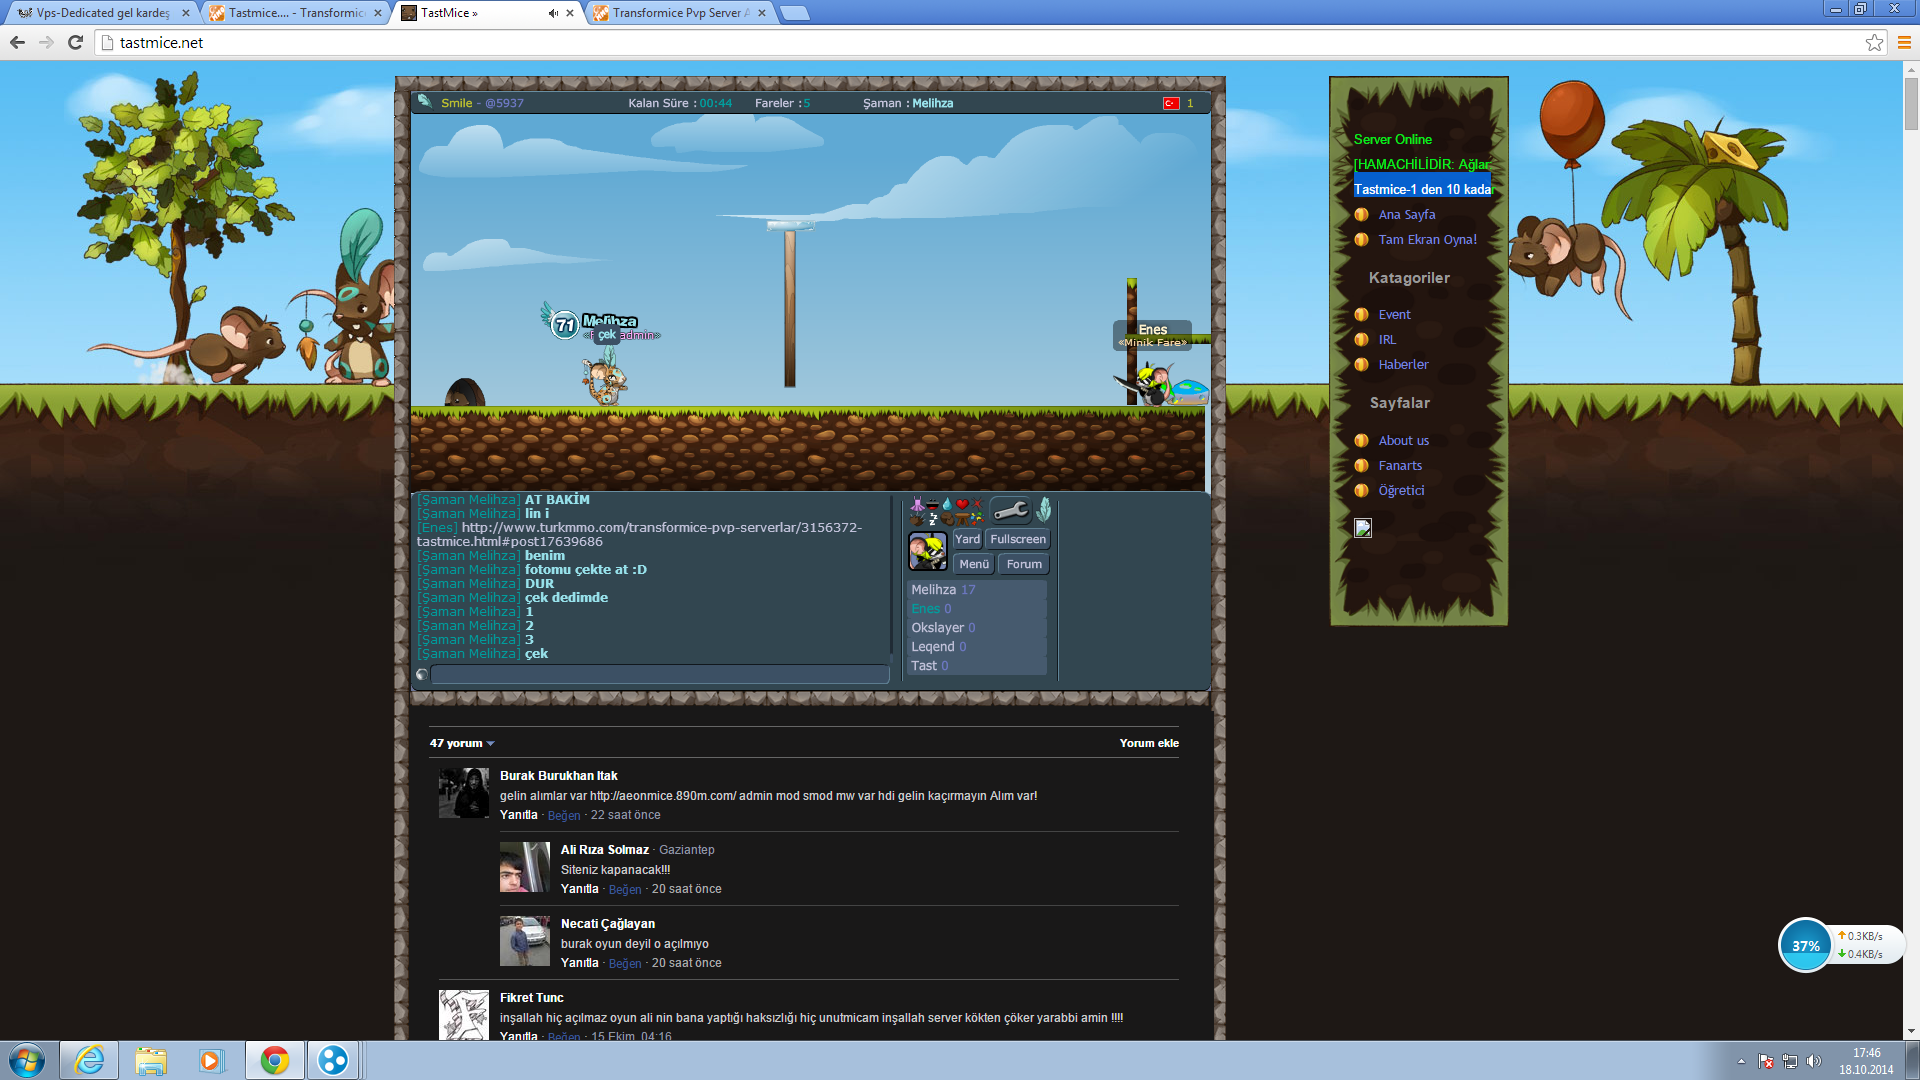The image size is (1920, 1080).
Task: Switch to the Vps-Dedicated gel kardeş tab
Action: [x=102, y=13]
